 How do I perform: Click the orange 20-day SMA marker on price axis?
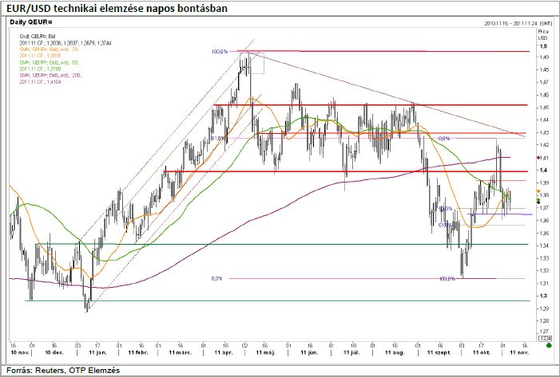pos(539,191)
